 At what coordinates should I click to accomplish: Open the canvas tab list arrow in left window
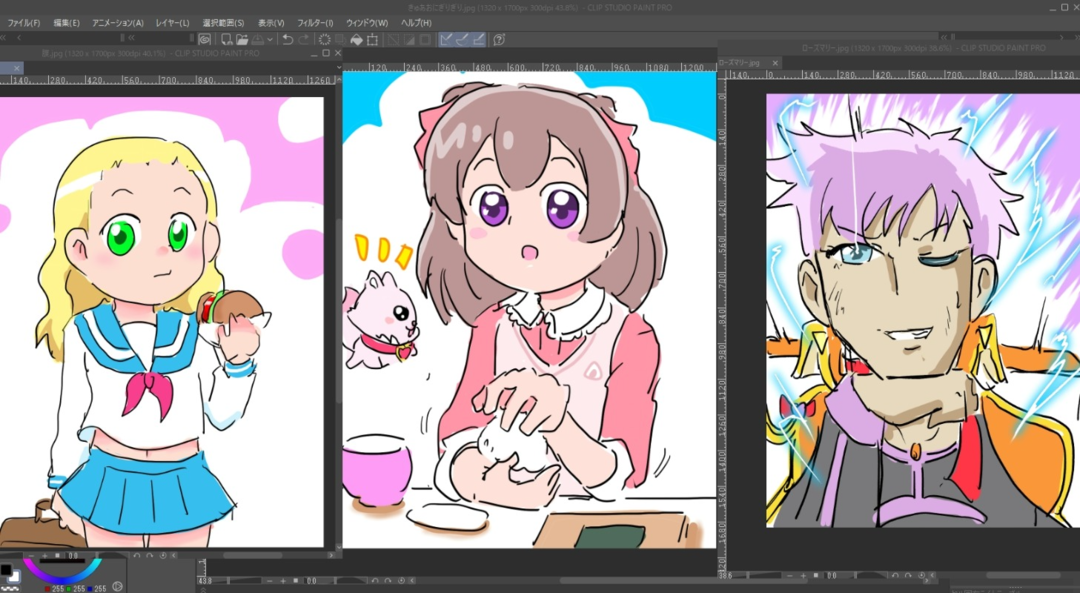pos(338,67)
